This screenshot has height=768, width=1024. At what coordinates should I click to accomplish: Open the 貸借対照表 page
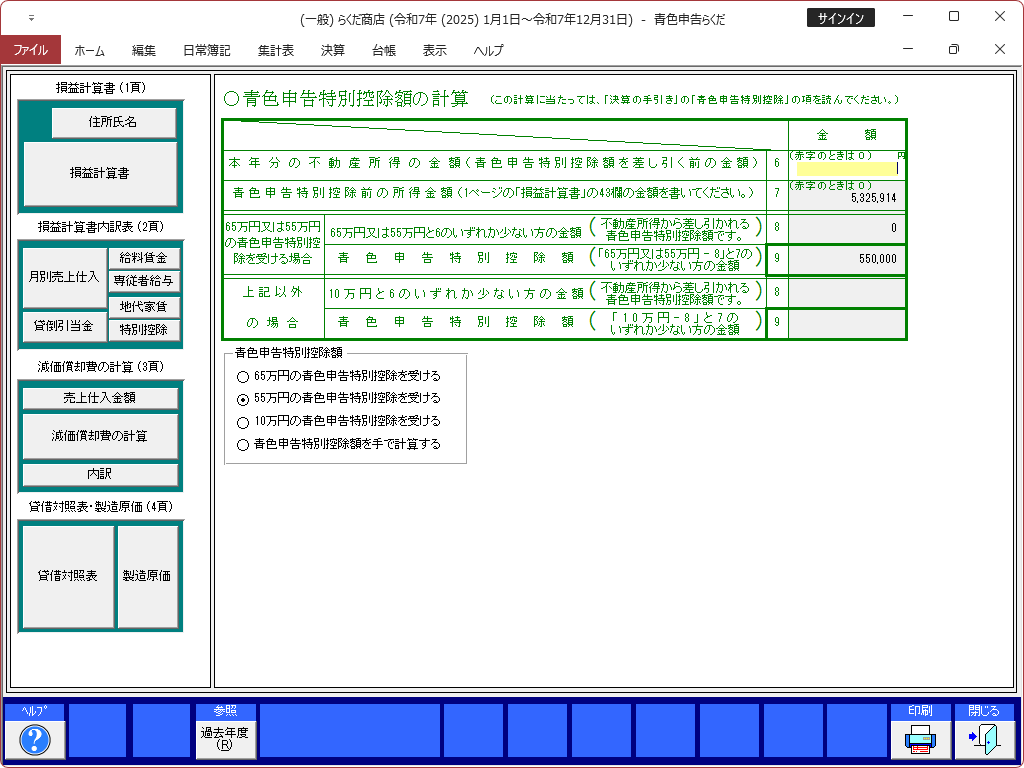point(68,576)
